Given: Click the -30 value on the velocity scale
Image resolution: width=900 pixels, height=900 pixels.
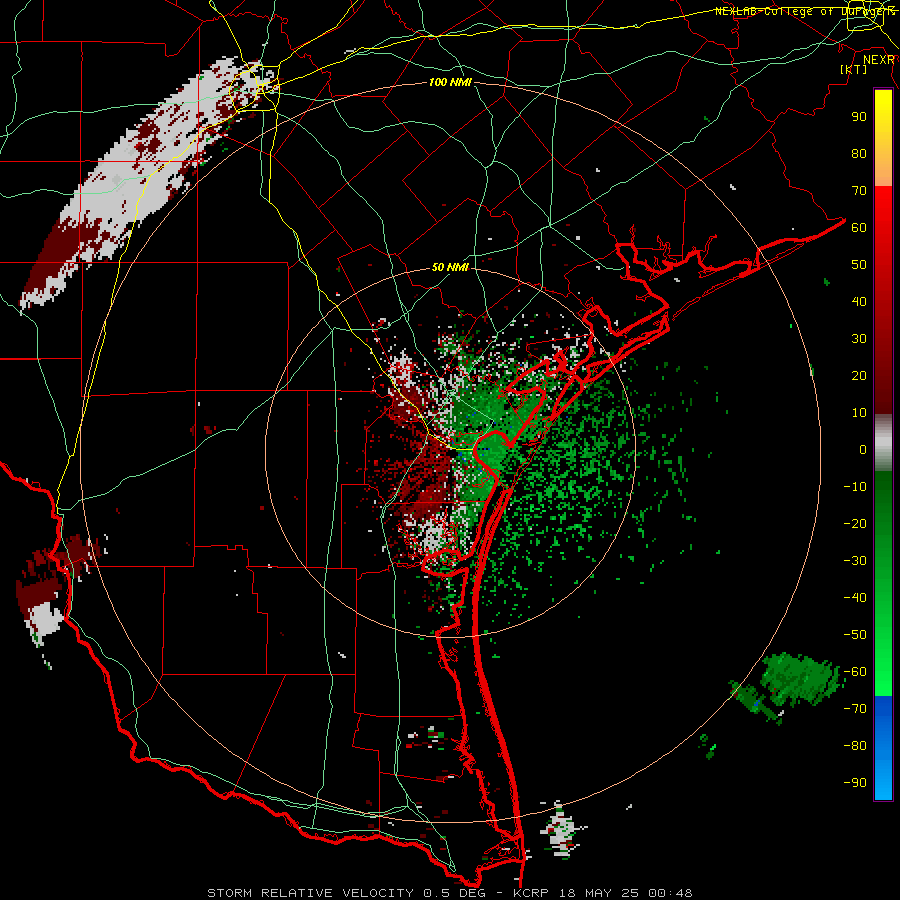Looking at the screenshot, I should (x=855, y=561).
